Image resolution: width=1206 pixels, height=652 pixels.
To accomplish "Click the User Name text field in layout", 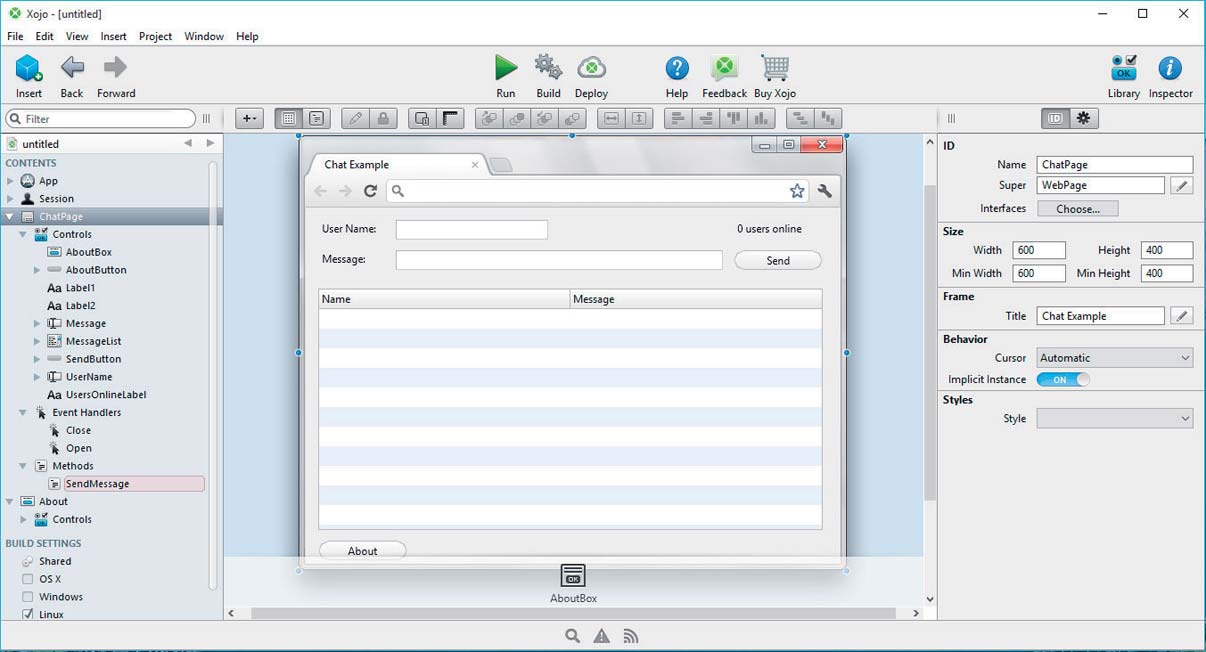I will pos(472,230).
